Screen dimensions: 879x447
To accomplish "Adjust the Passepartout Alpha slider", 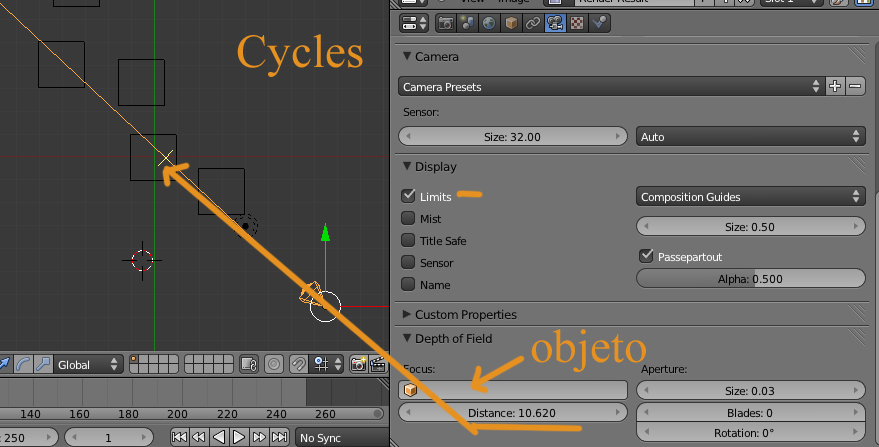I will pos(751,279).
